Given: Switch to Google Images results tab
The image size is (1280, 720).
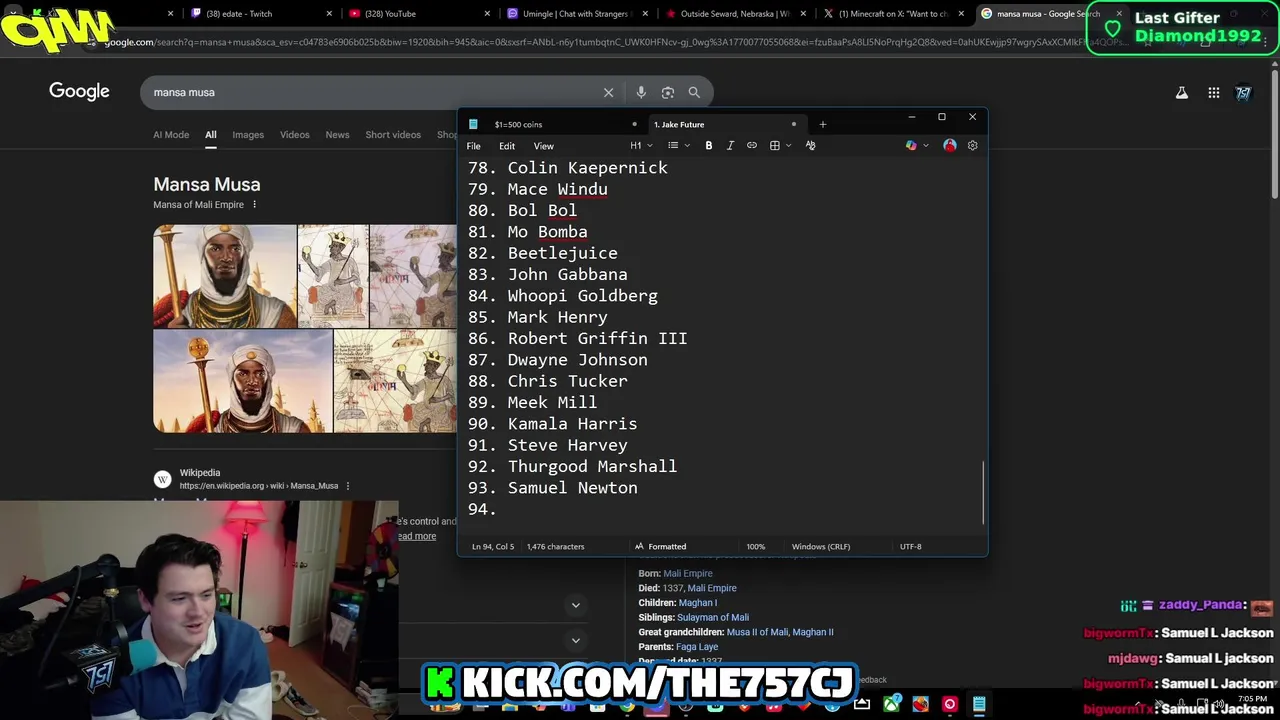Looking at the screenshot, I should (x=248, y=135).
